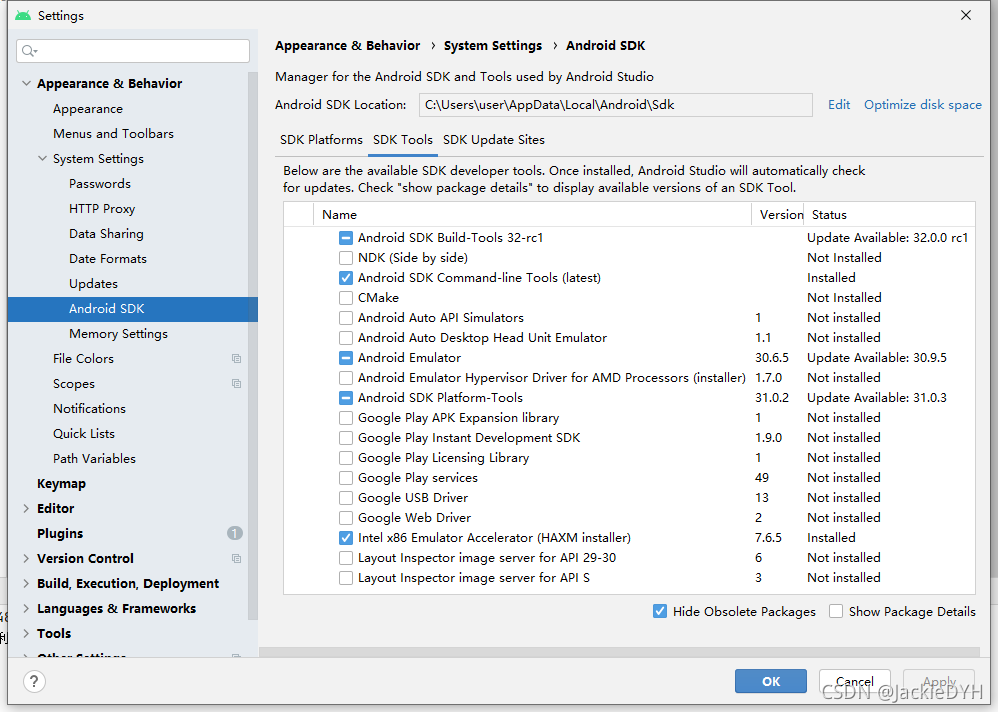Screen dimensions: 998x712
Task: Click the project-level icon beside Version Control
Action: (236, 559)
